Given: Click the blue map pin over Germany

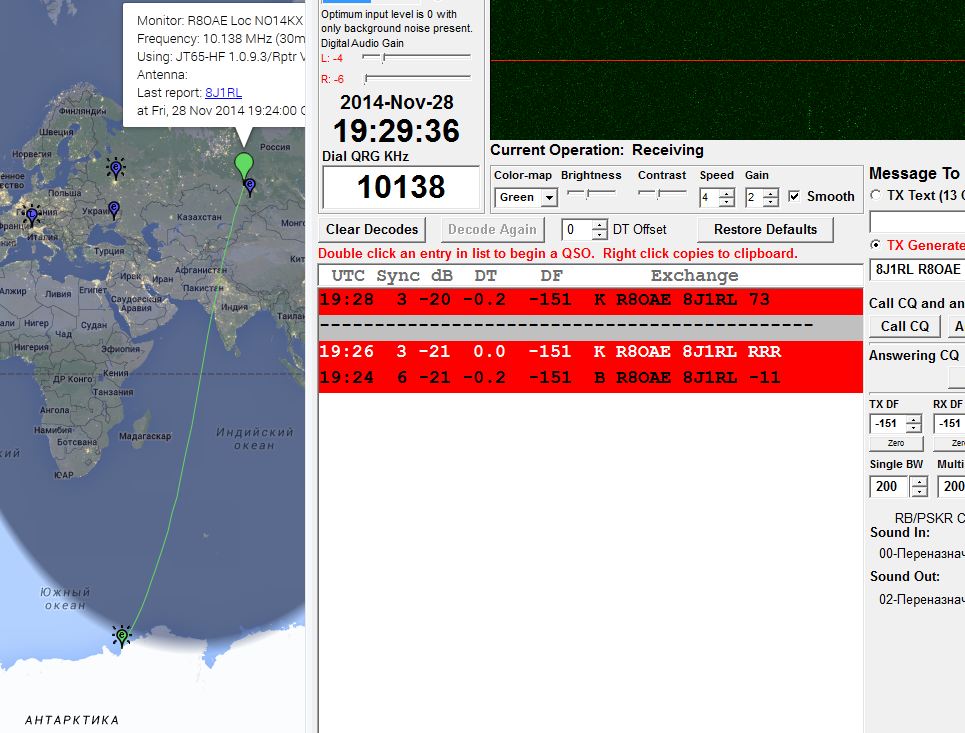Looking at the screenshot, I should [32, 214].
